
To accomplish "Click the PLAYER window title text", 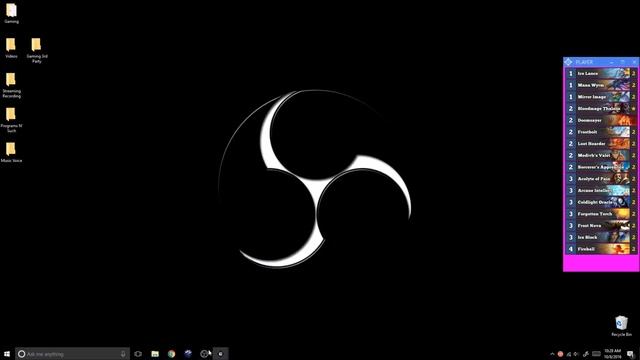I will click(x=584, y=62).
